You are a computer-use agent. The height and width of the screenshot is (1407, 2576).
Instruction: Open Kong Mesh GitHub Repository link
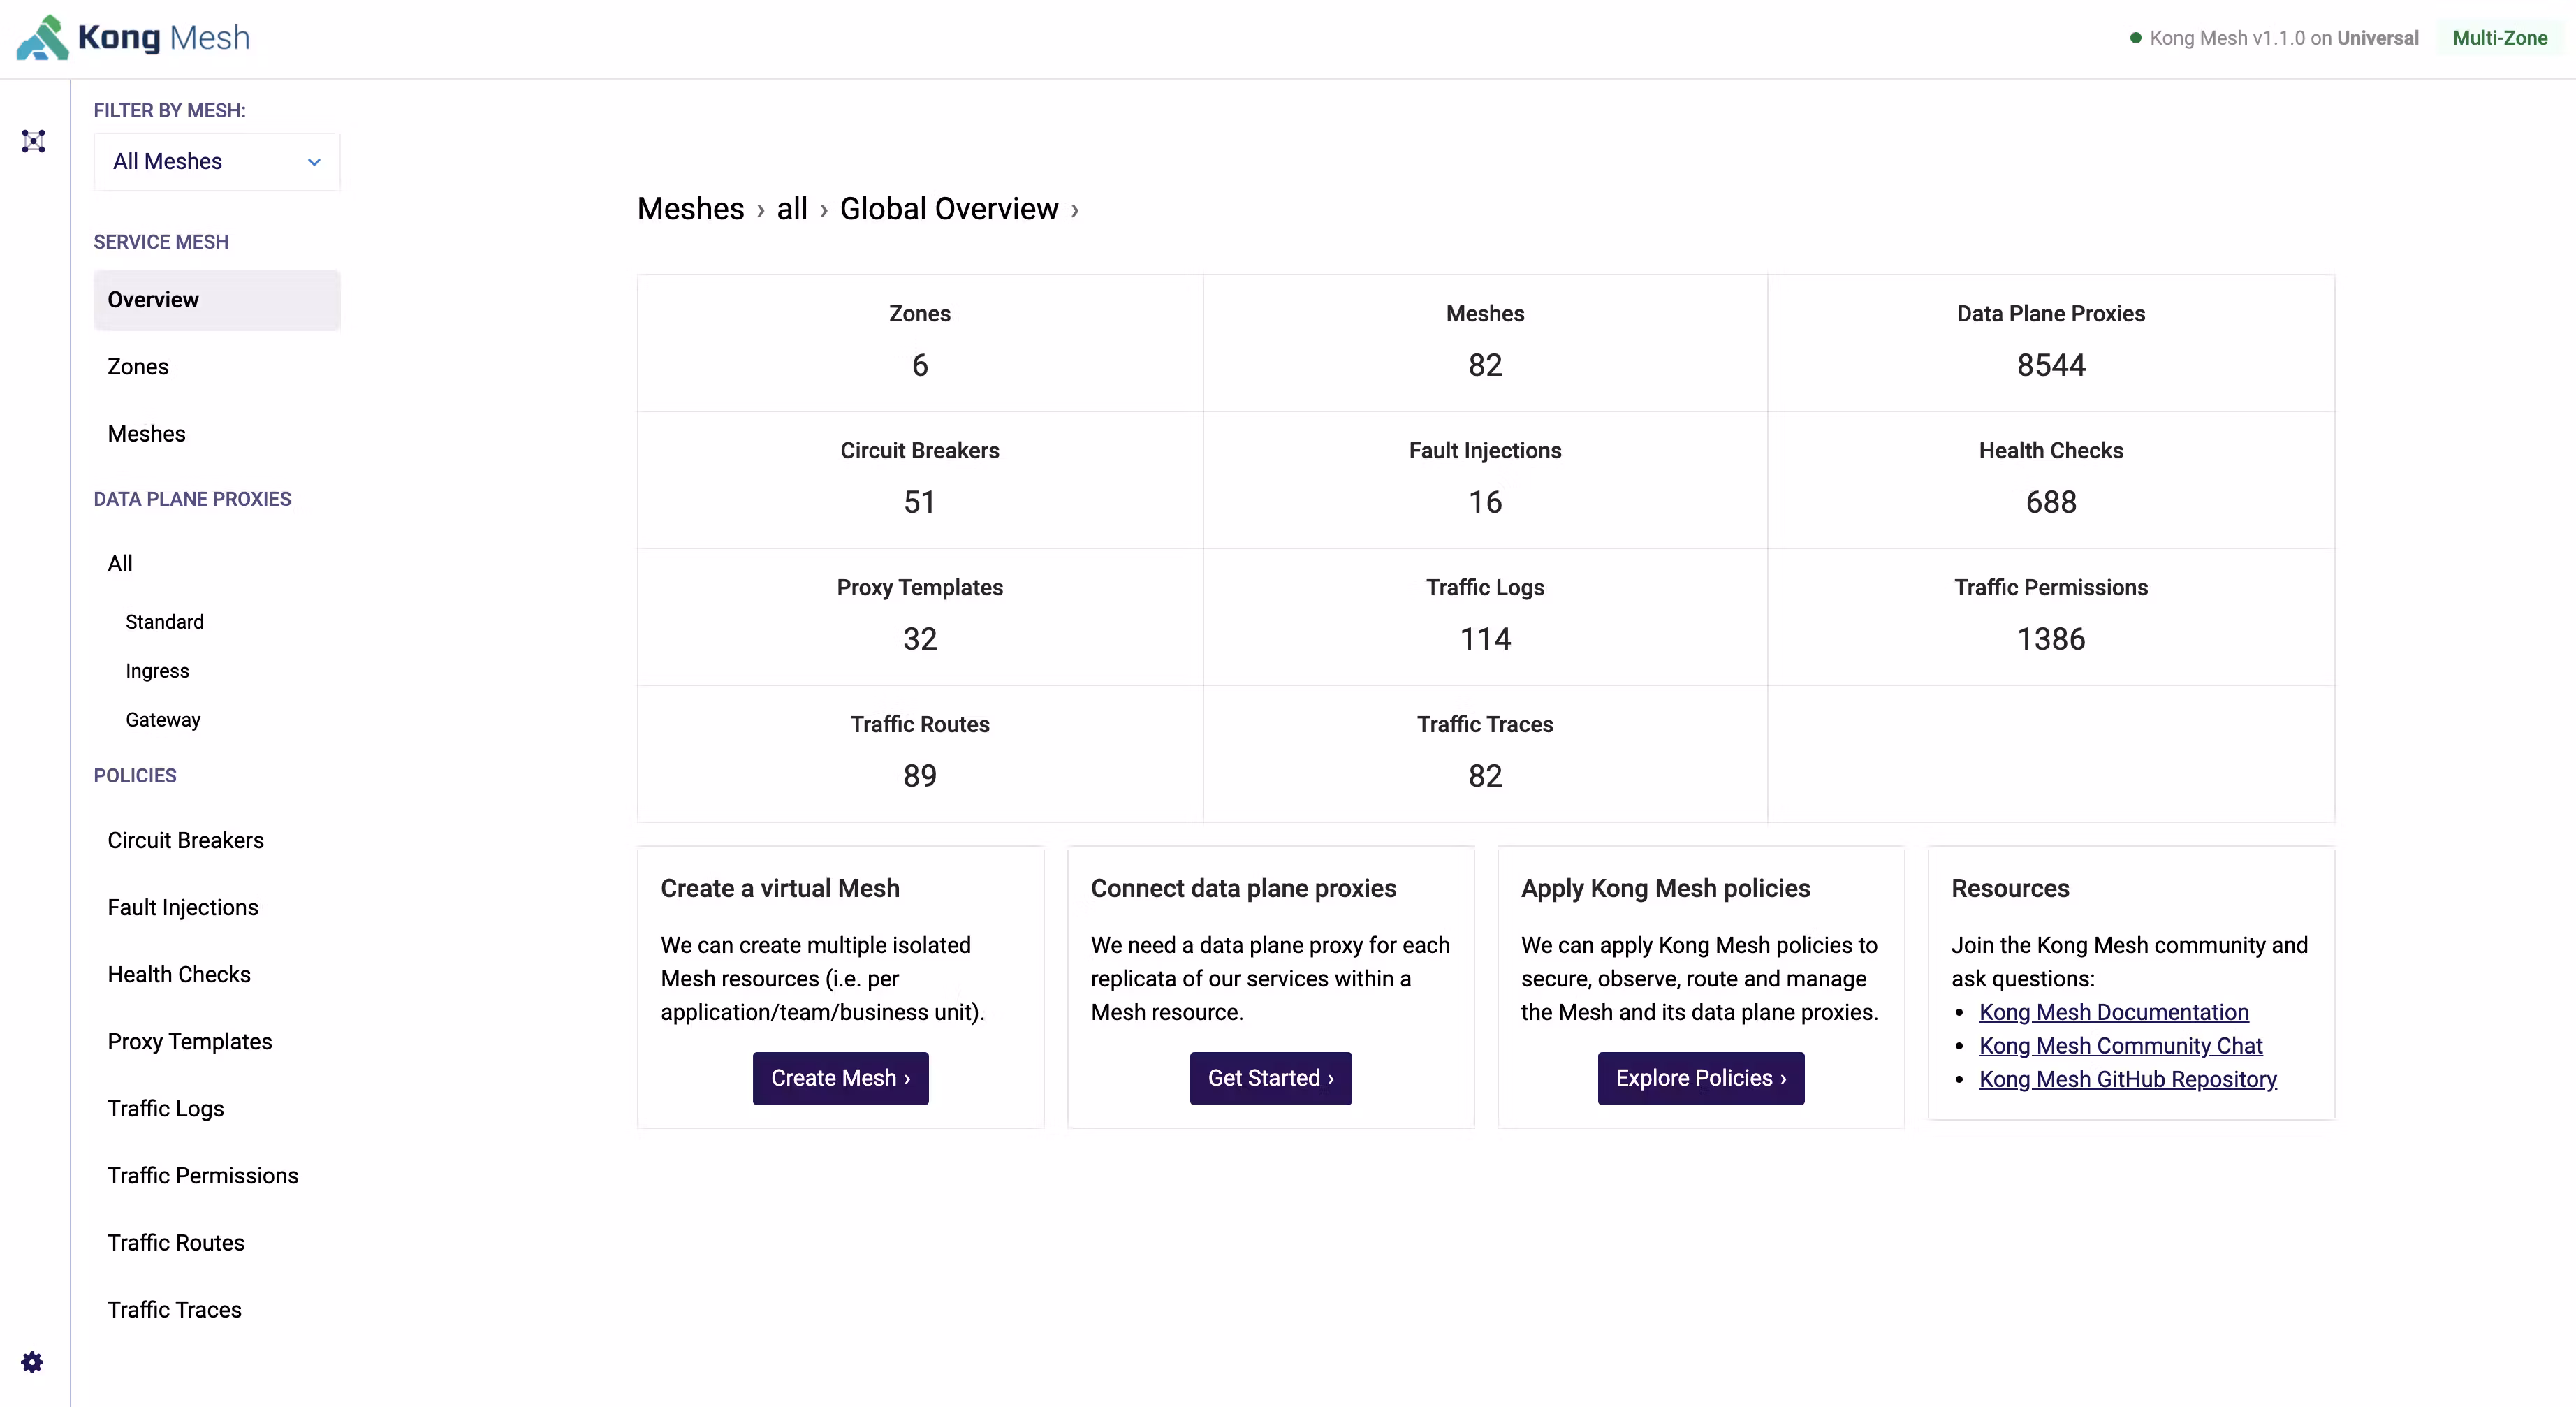pos(2127,1079)
